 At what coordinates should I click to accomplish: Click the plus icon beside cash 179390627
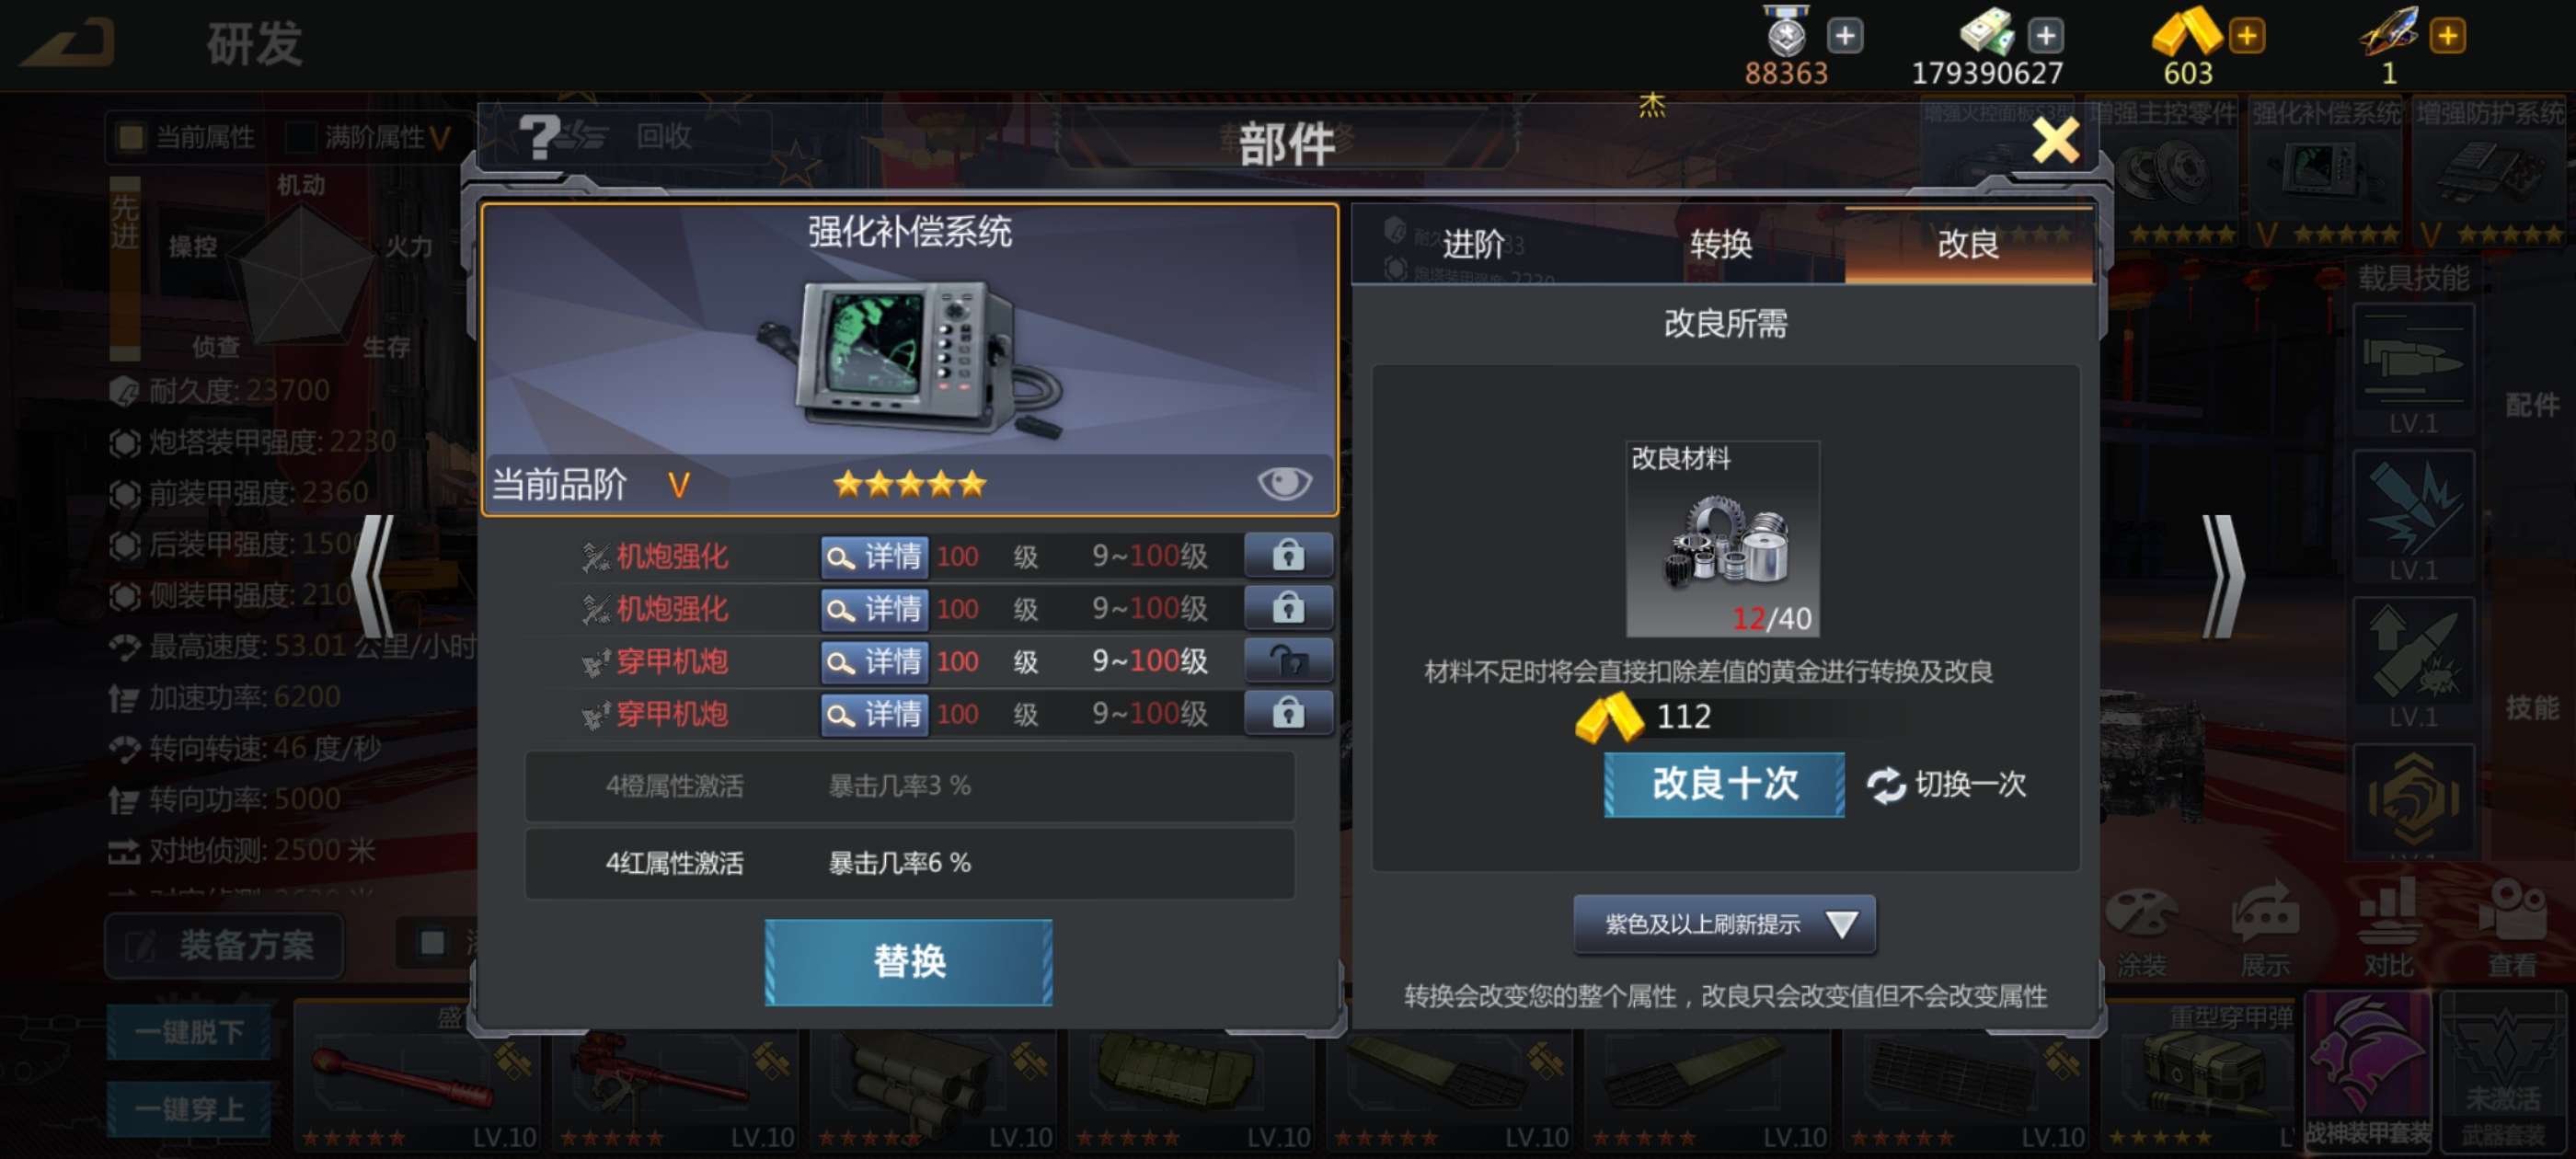2046,37
